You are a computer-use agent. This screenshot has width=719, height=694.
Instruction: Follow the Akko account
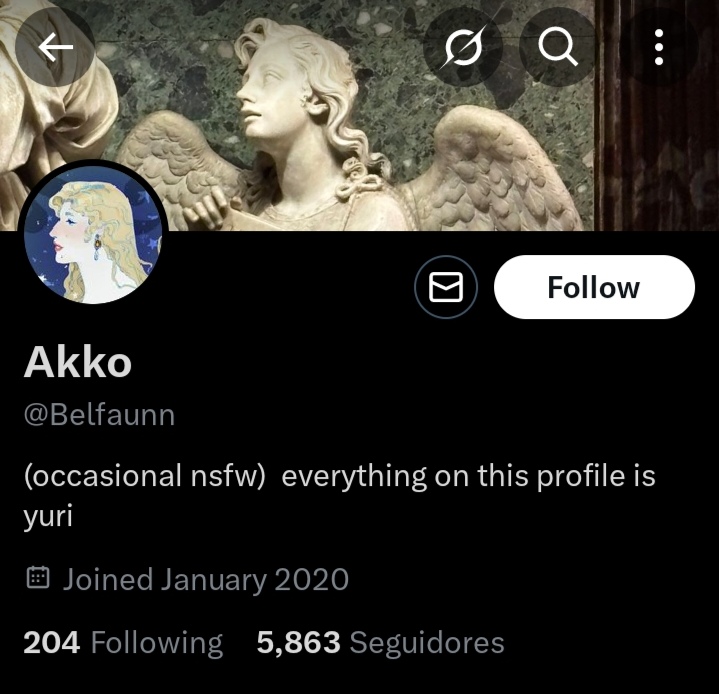point(594,287)
